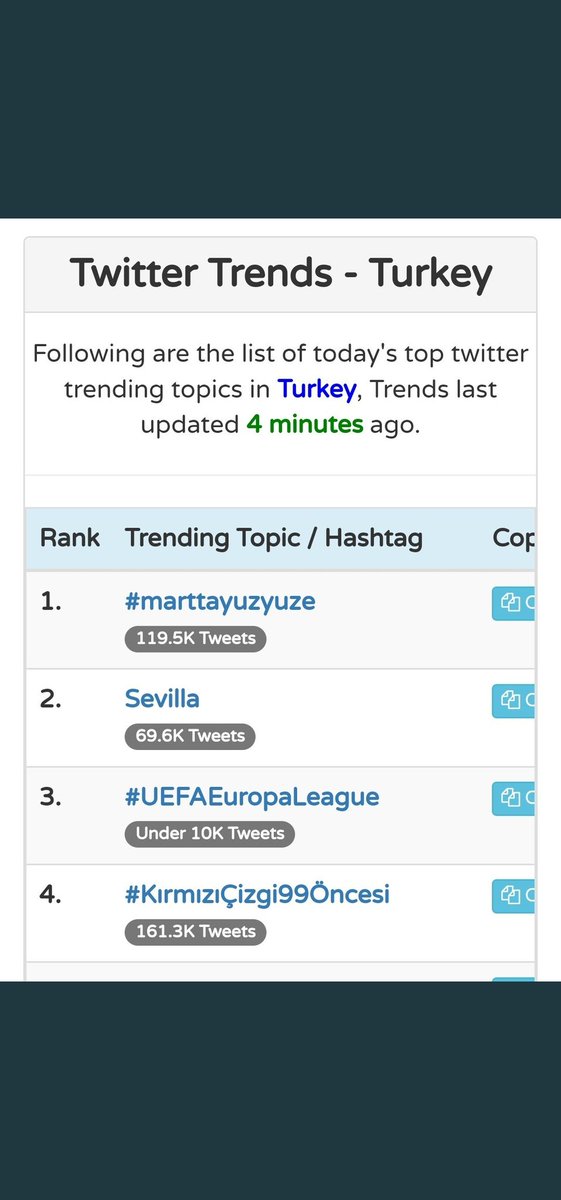
Task: Click rank number 1. in the table
Action: point(51,601)
